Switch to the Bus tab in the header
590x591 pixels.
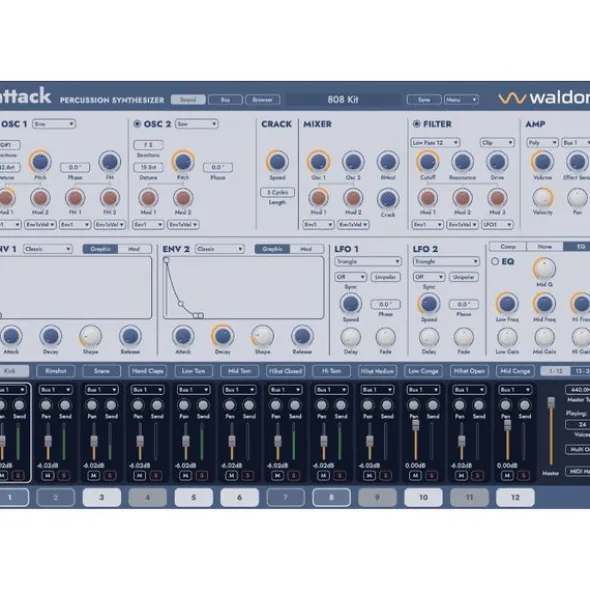click(225, 100)
